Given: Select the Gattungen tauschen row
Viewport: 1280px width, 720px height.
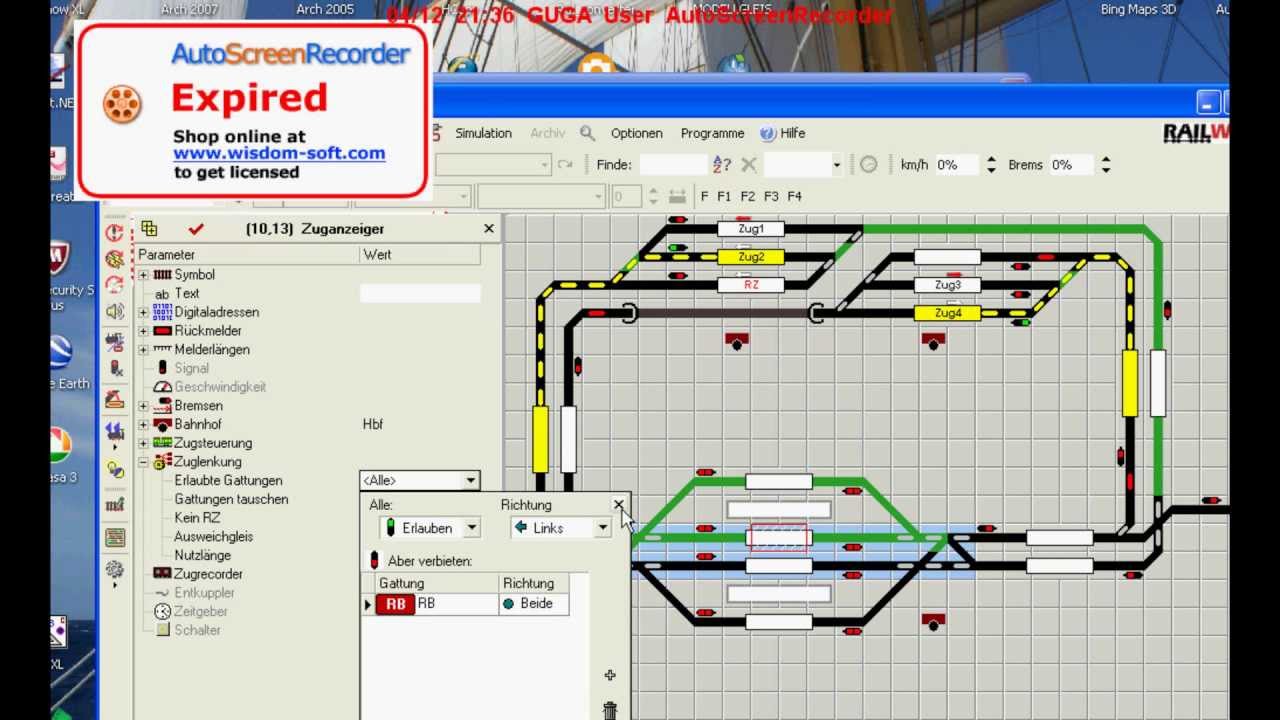Looking at the screenshot, I should tap(231, 499).
